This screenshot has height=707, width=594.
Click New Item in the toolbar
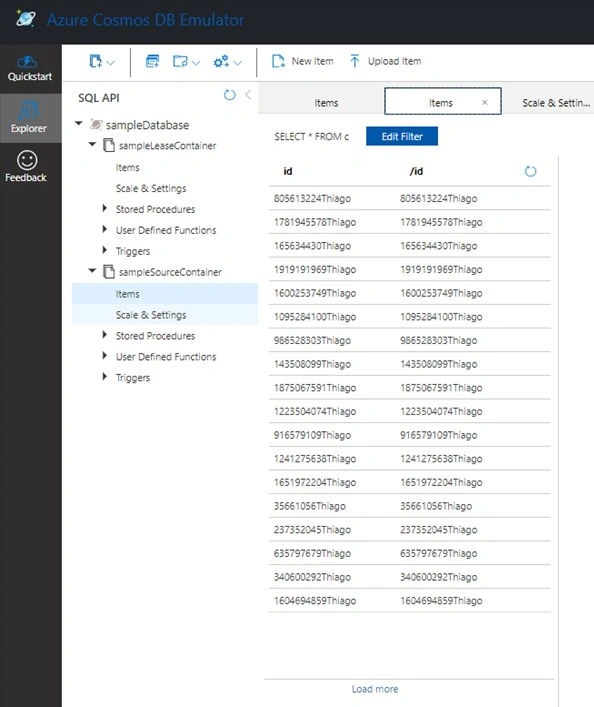303,61
